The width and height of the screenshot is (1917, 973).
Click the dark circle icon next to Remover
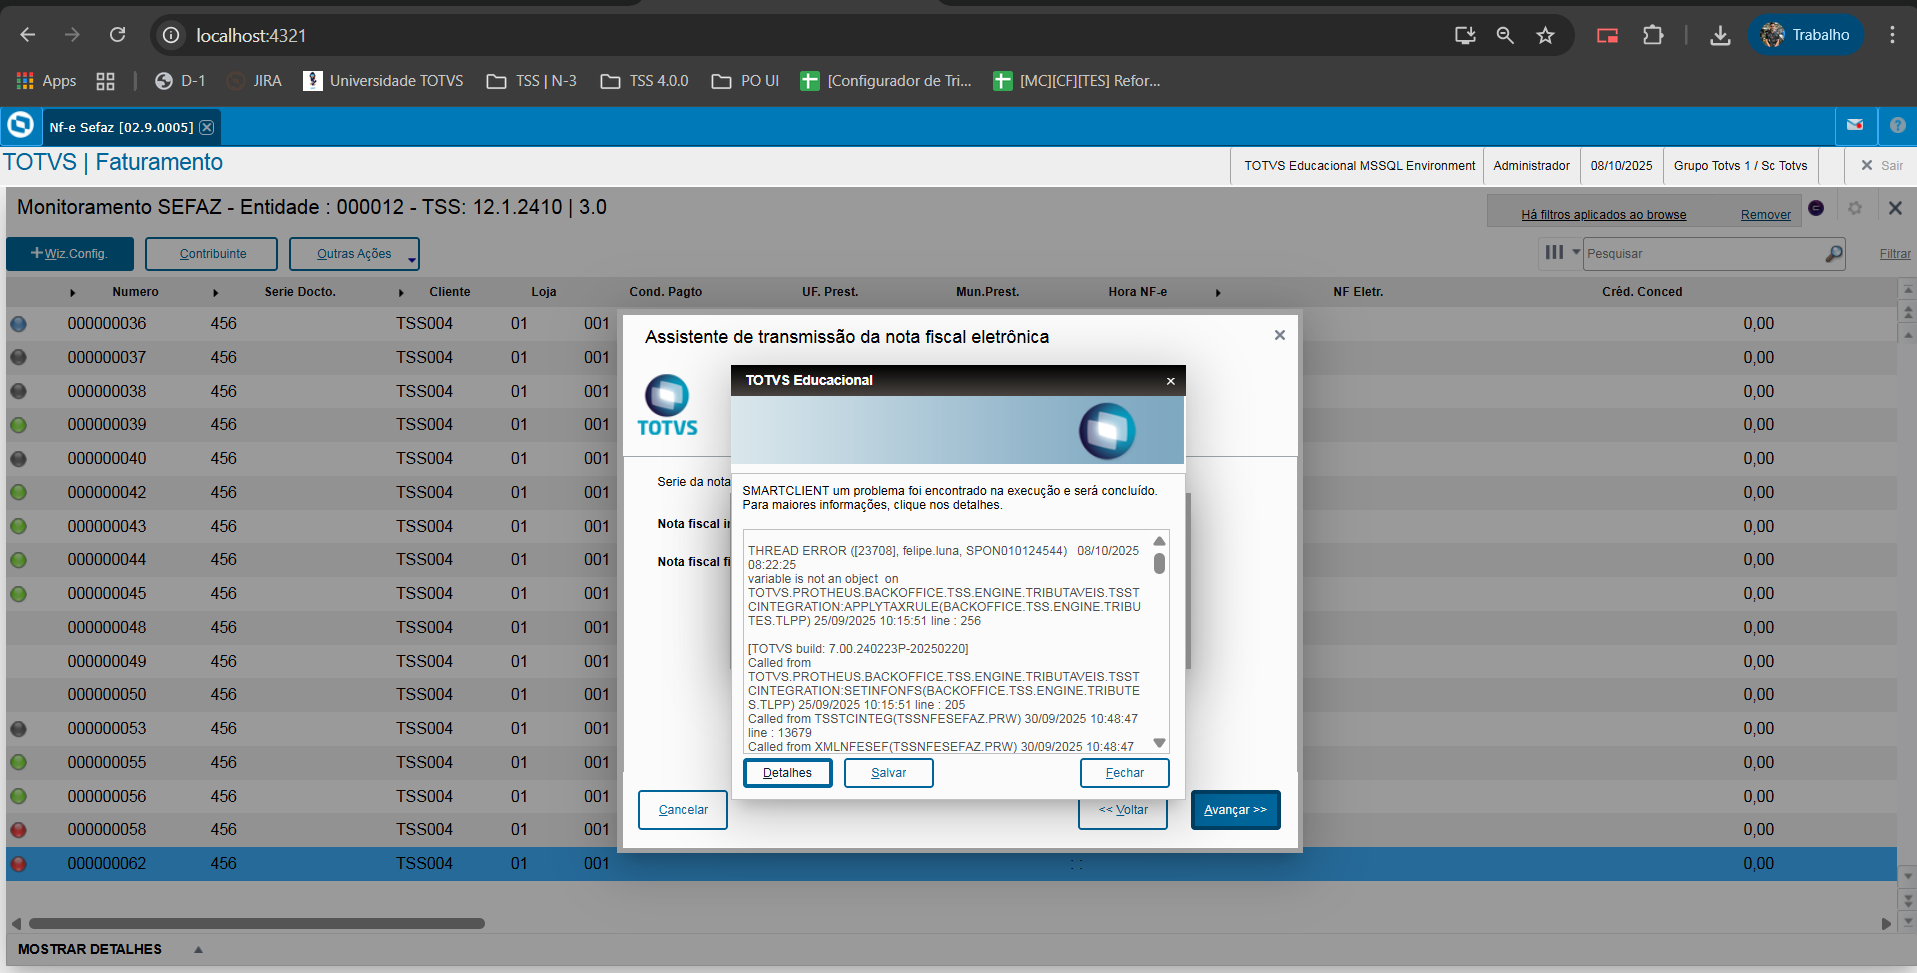pyautogui.click(x=1816, y=208)
